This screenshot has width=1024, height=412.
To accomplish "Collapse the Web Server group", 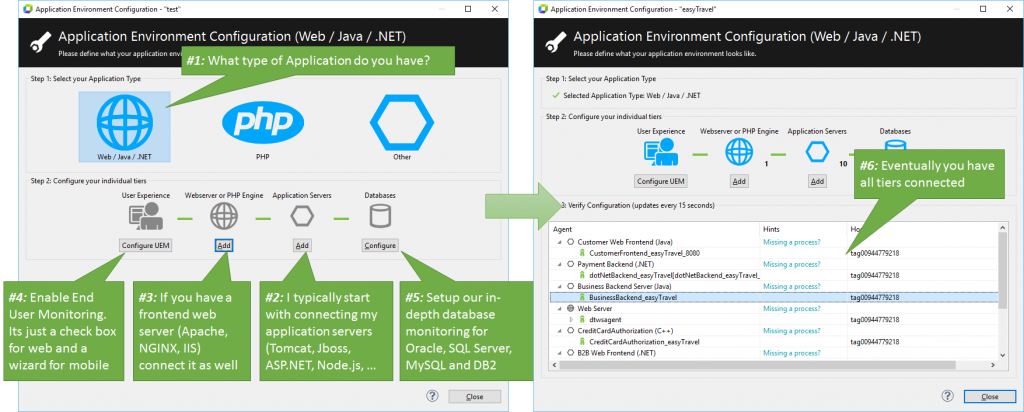I will click(559, 308).
